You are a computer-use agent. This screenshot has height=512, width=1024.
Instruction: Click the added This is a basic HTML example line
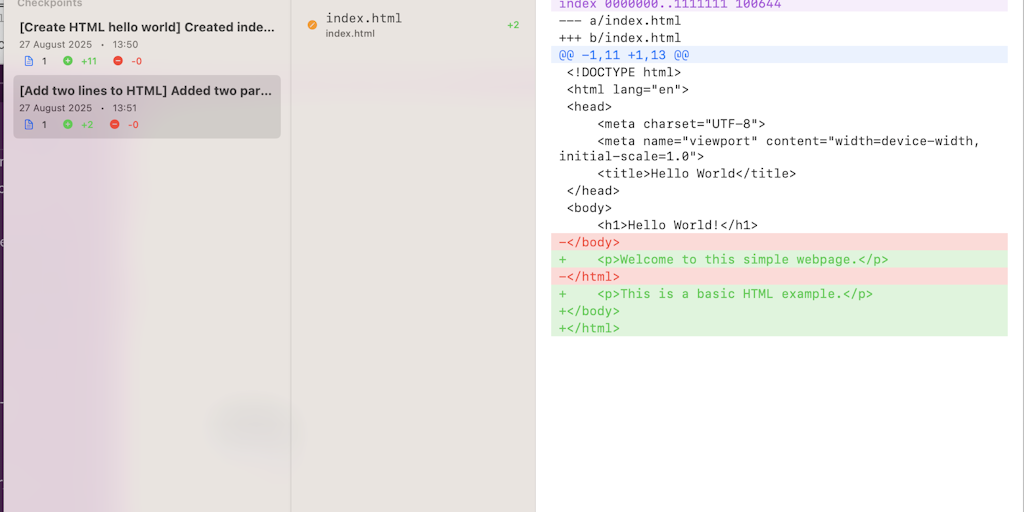coord(734,294)
